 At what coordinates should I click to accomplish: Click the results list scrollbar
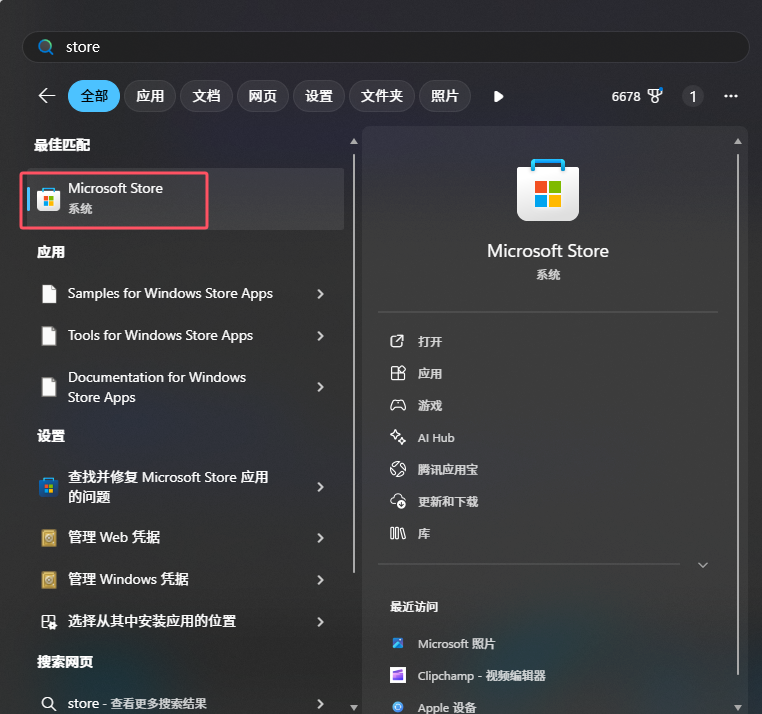(x=354, y=363)
